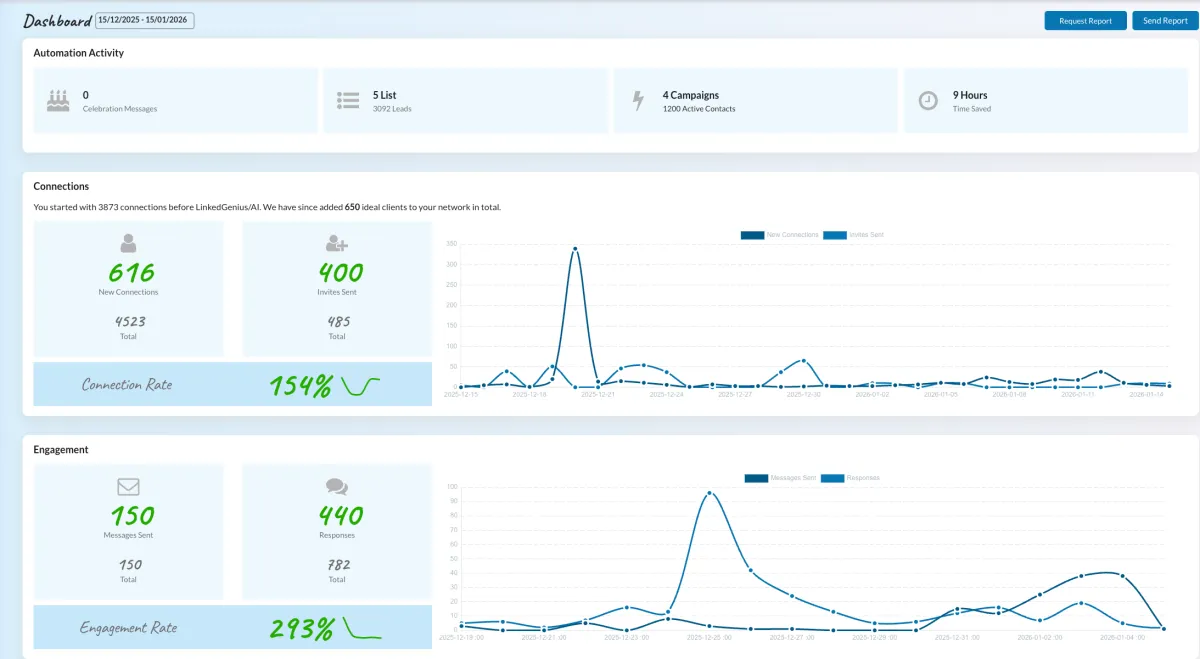
Task: Select the 5 List stack icon
Action: tap(347, 99)
